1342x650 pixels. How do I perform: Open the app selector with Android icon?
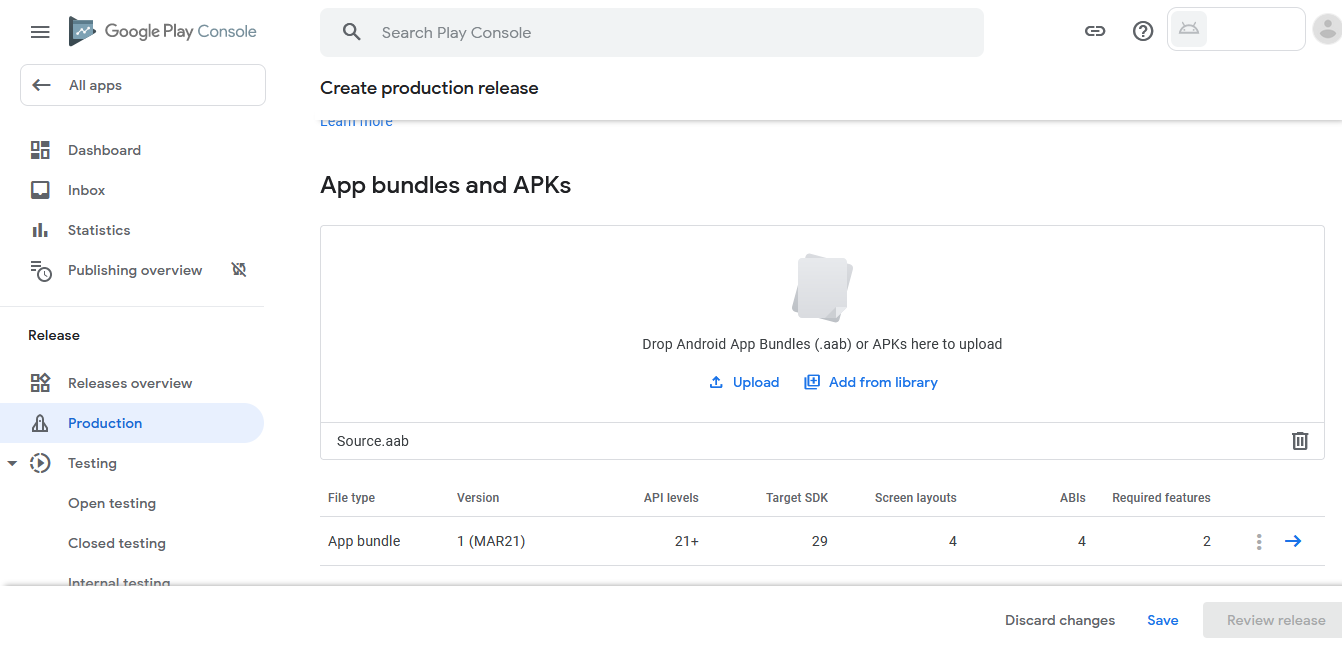point(1235,30)
